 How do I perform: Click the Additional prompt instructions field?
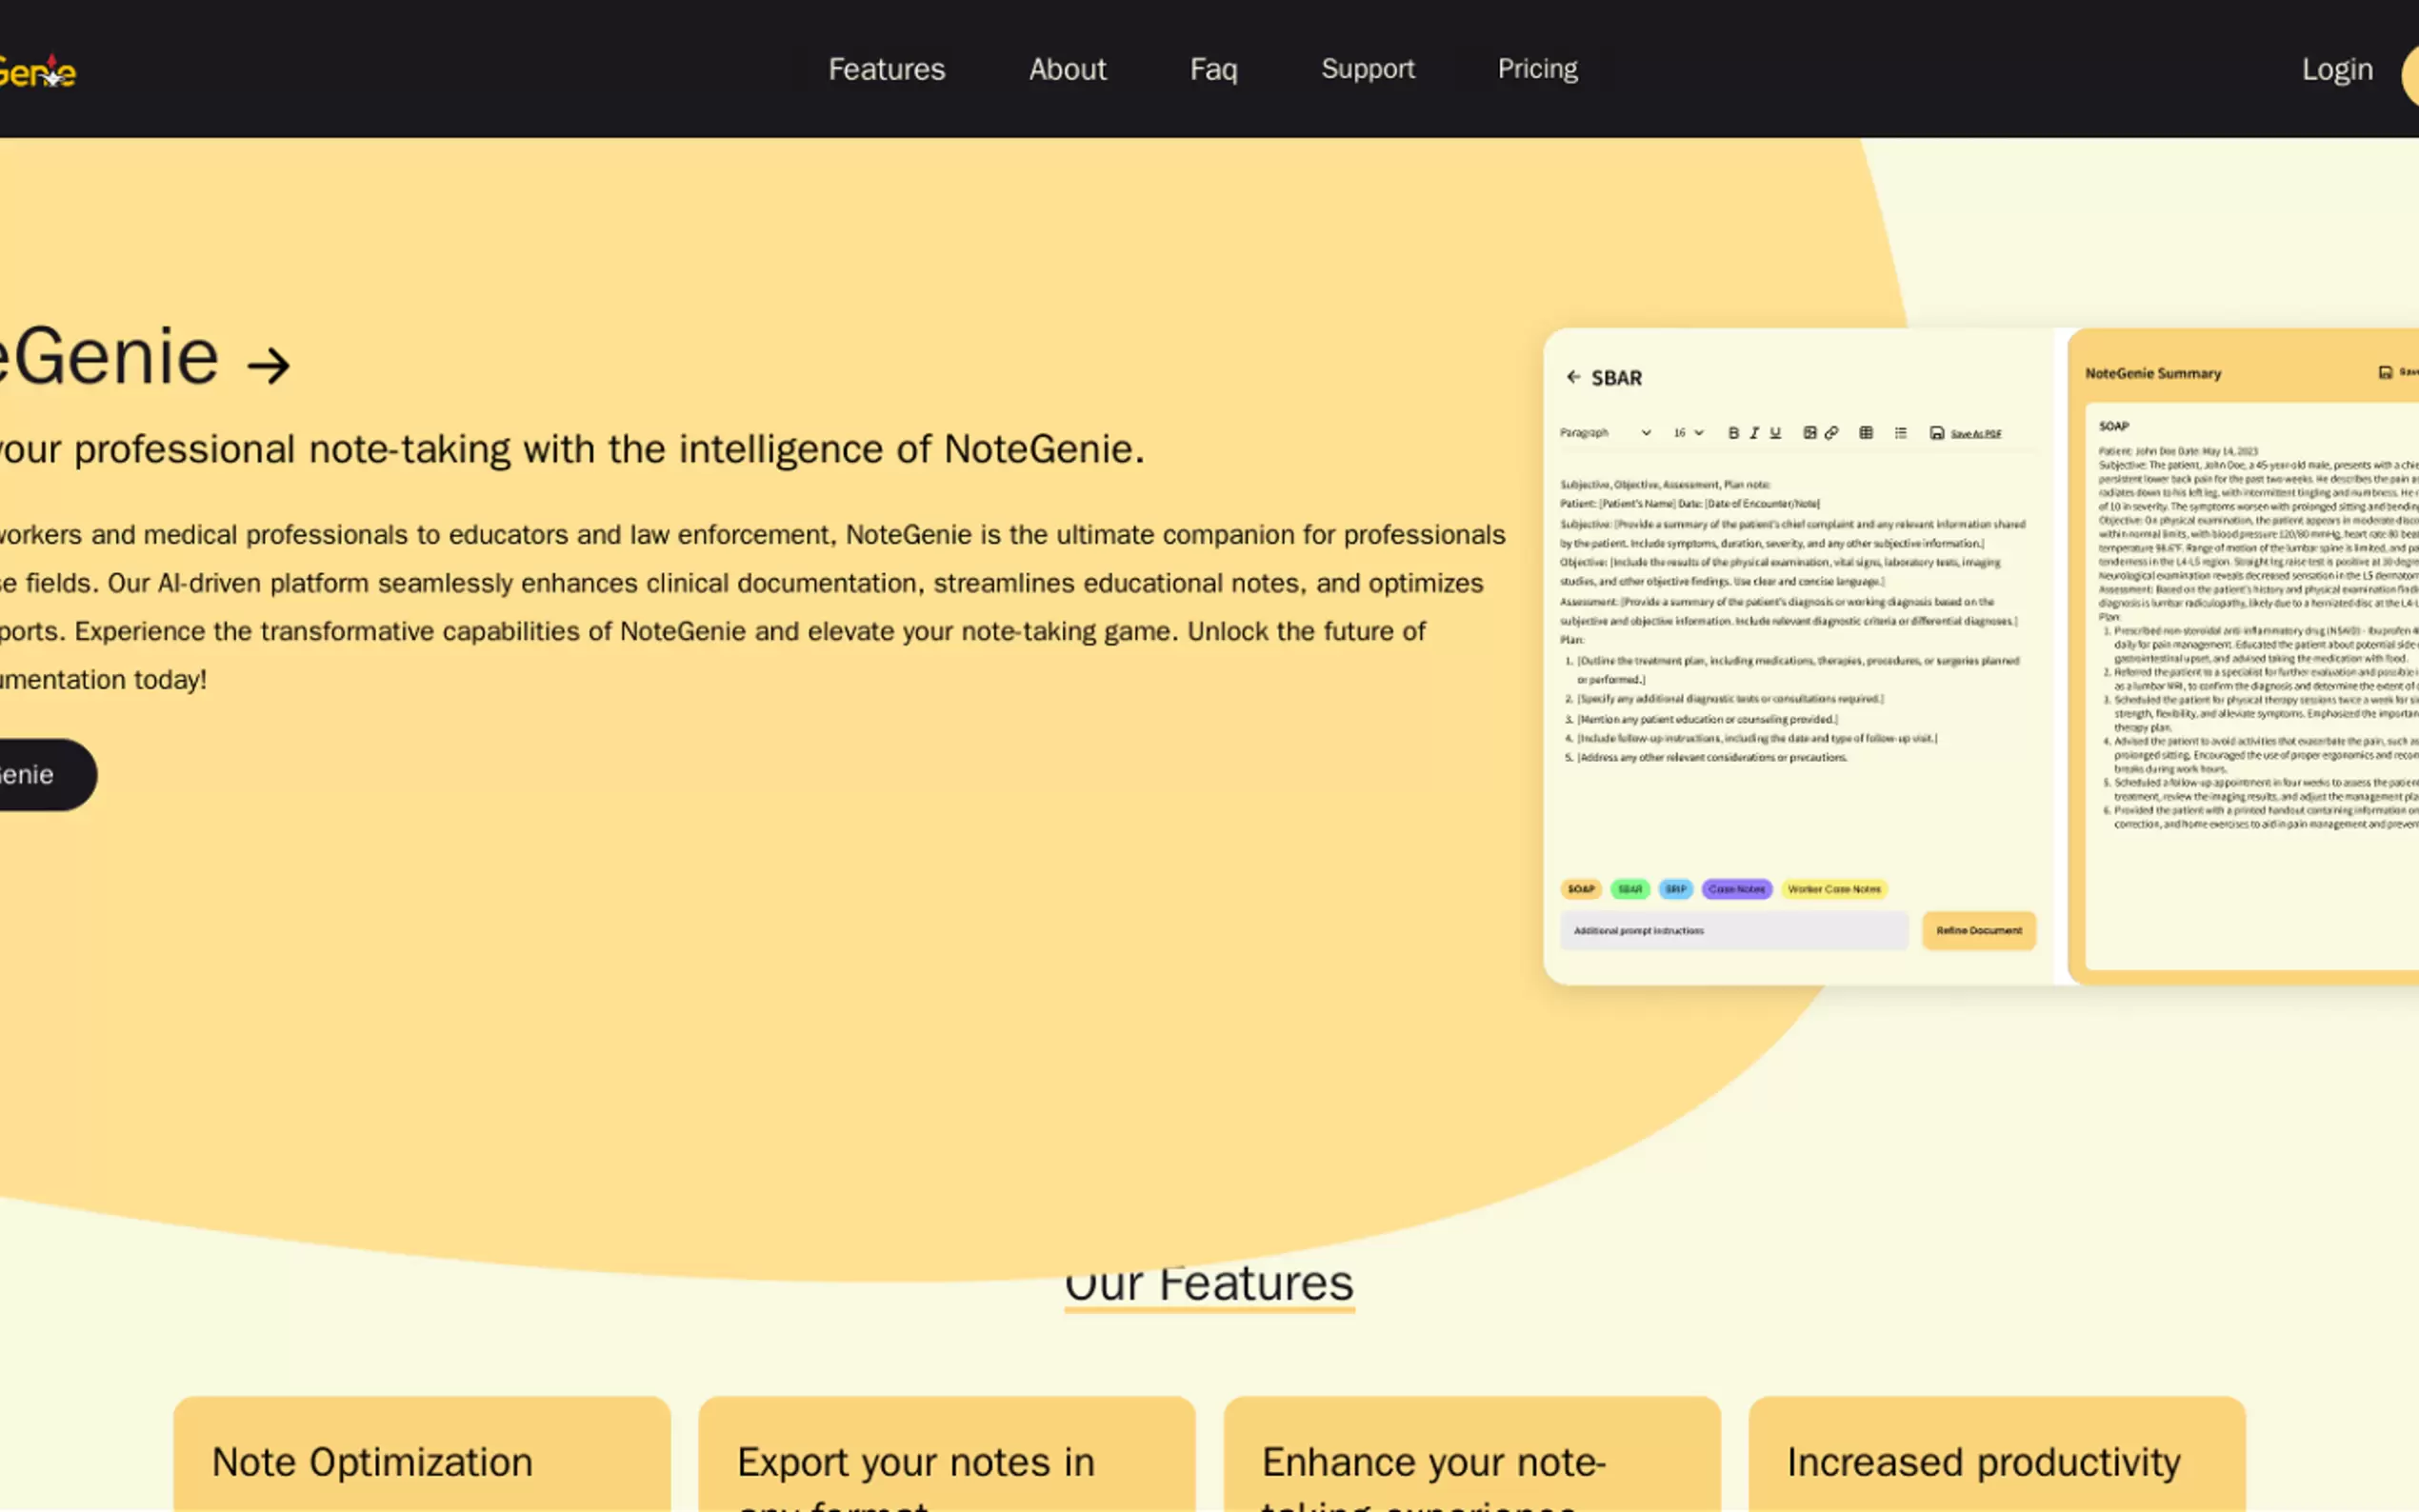coord(1734,930)
